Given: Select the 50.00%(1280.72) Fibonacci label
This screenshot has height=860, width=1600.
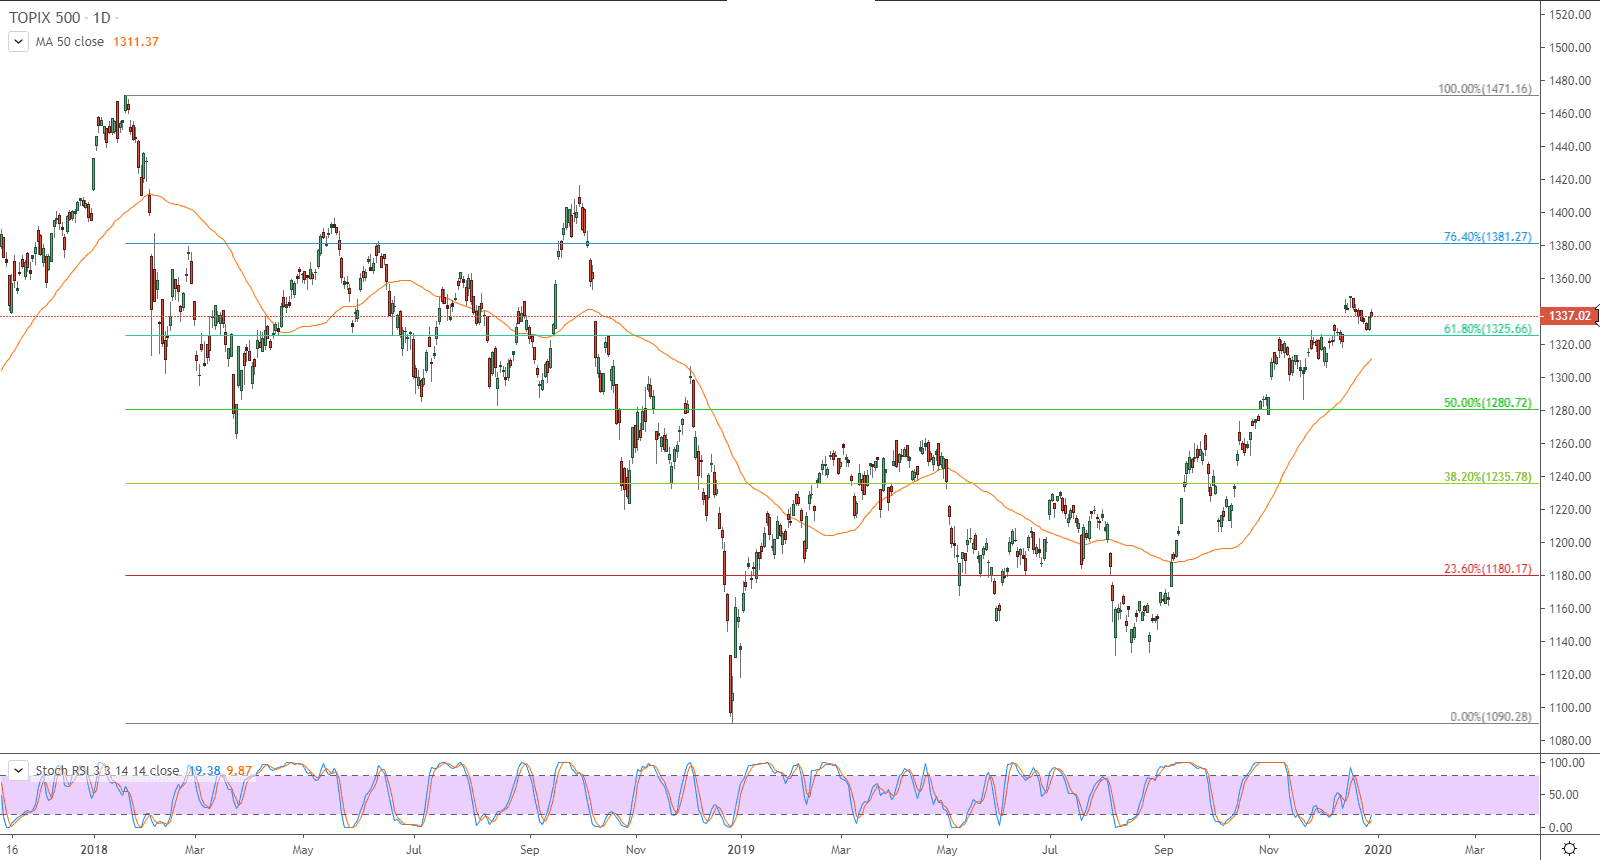Looking at the screenshot, I should point(1487,403).
